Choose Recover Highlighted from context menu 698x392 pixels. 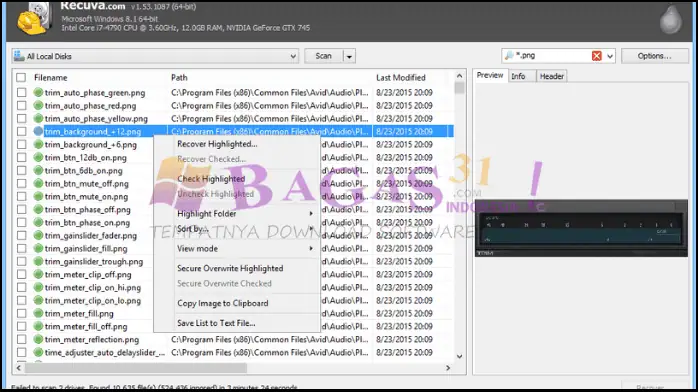[x=217, y=144]
